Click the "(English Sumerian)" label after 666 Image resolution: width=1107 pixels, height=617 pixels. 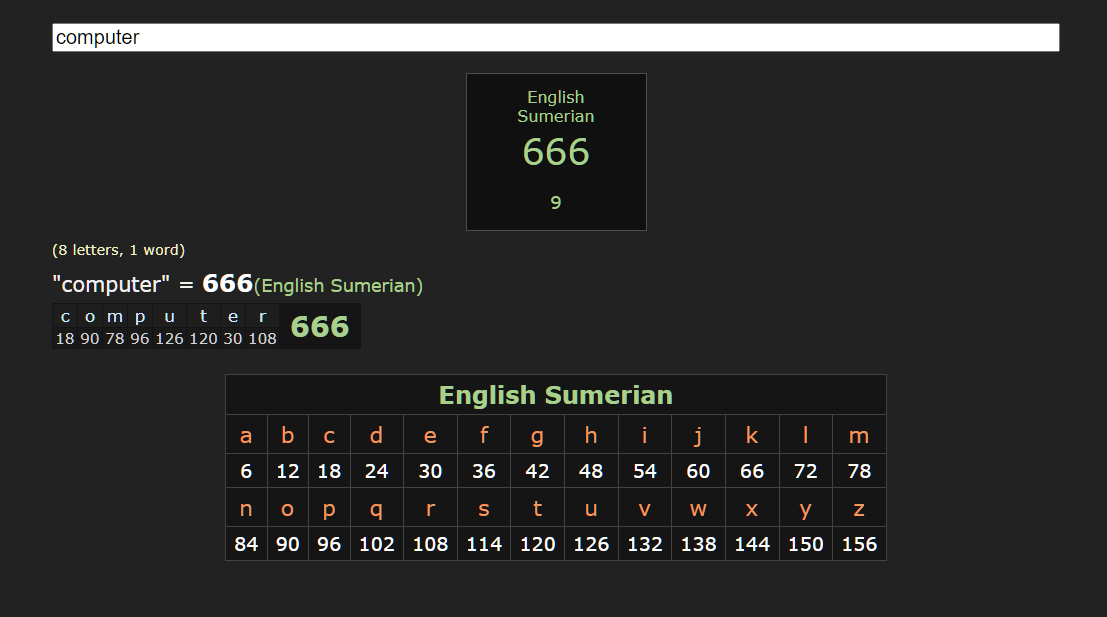[338, 286]
